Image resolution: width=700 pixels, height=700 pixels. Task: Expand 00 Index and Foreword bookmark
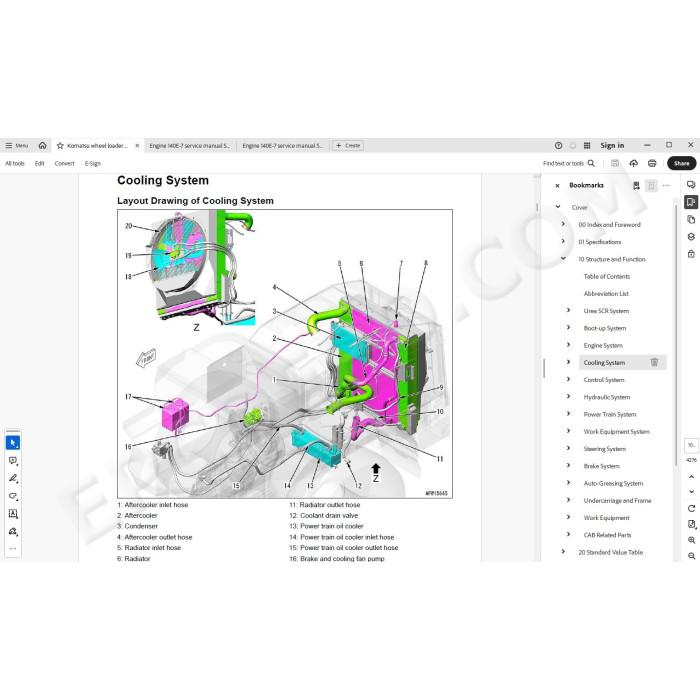tap(563, 224)
